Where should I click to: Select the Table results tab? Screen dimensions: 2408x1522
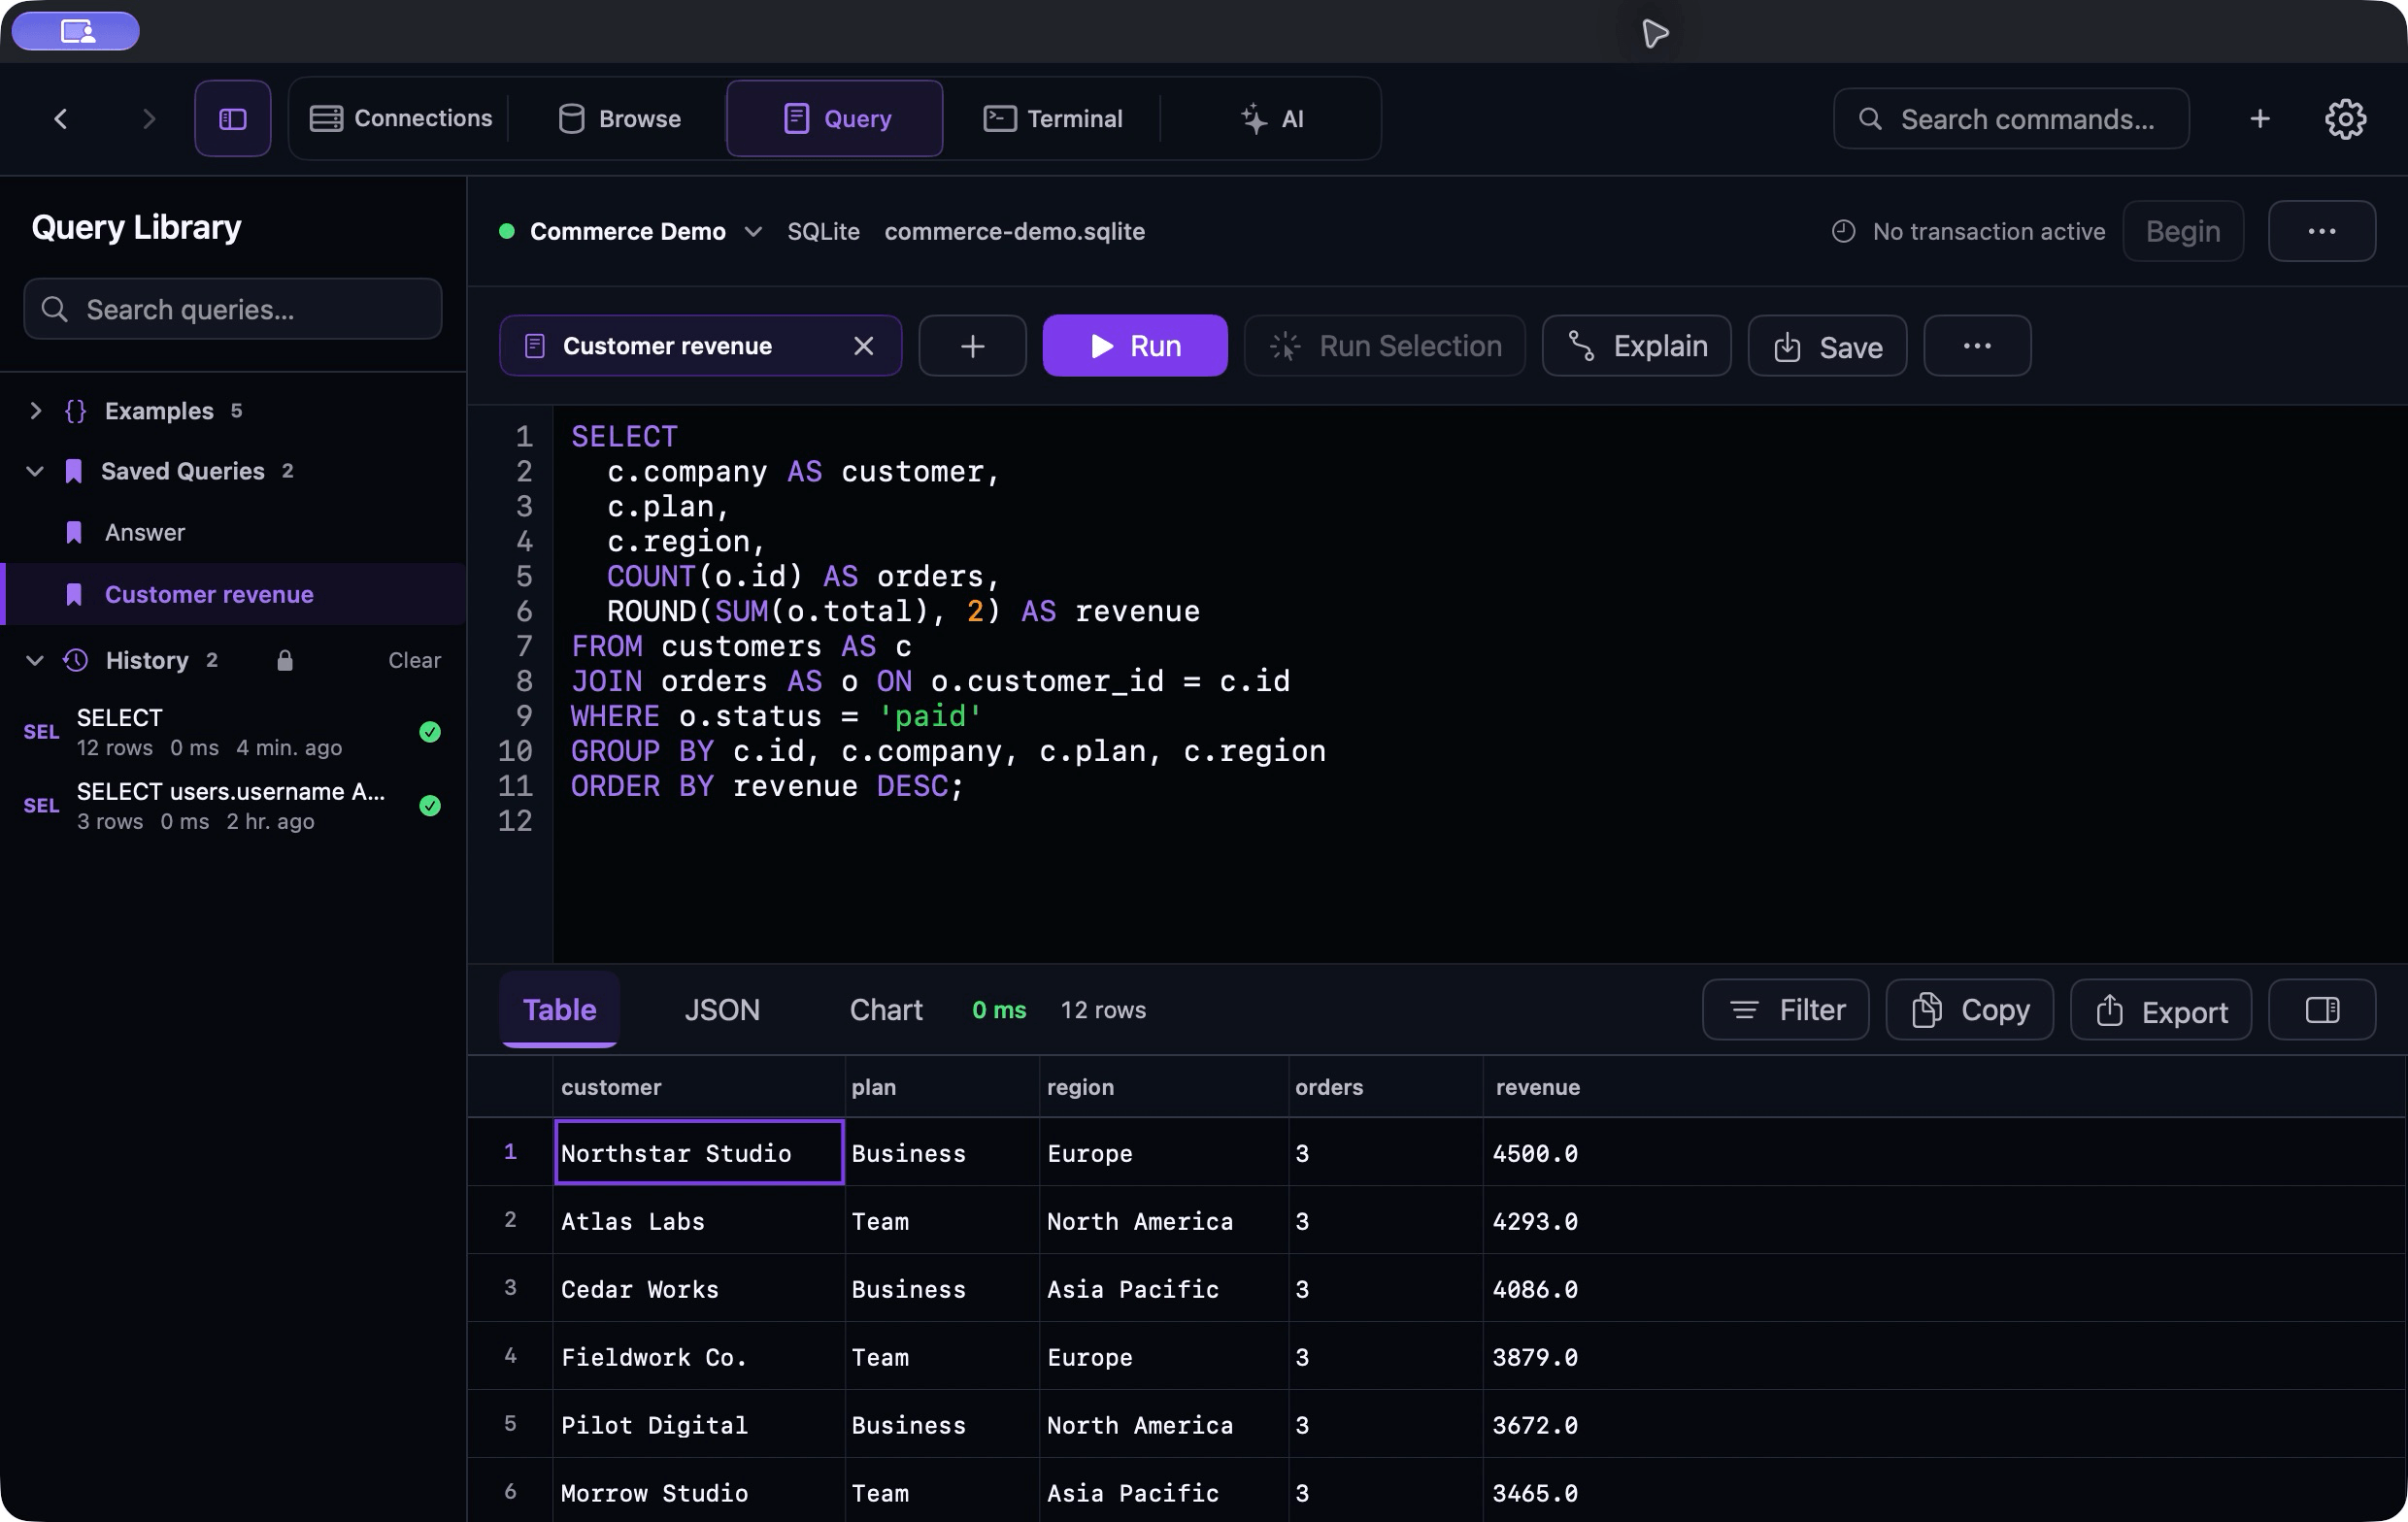point(559,1010)
